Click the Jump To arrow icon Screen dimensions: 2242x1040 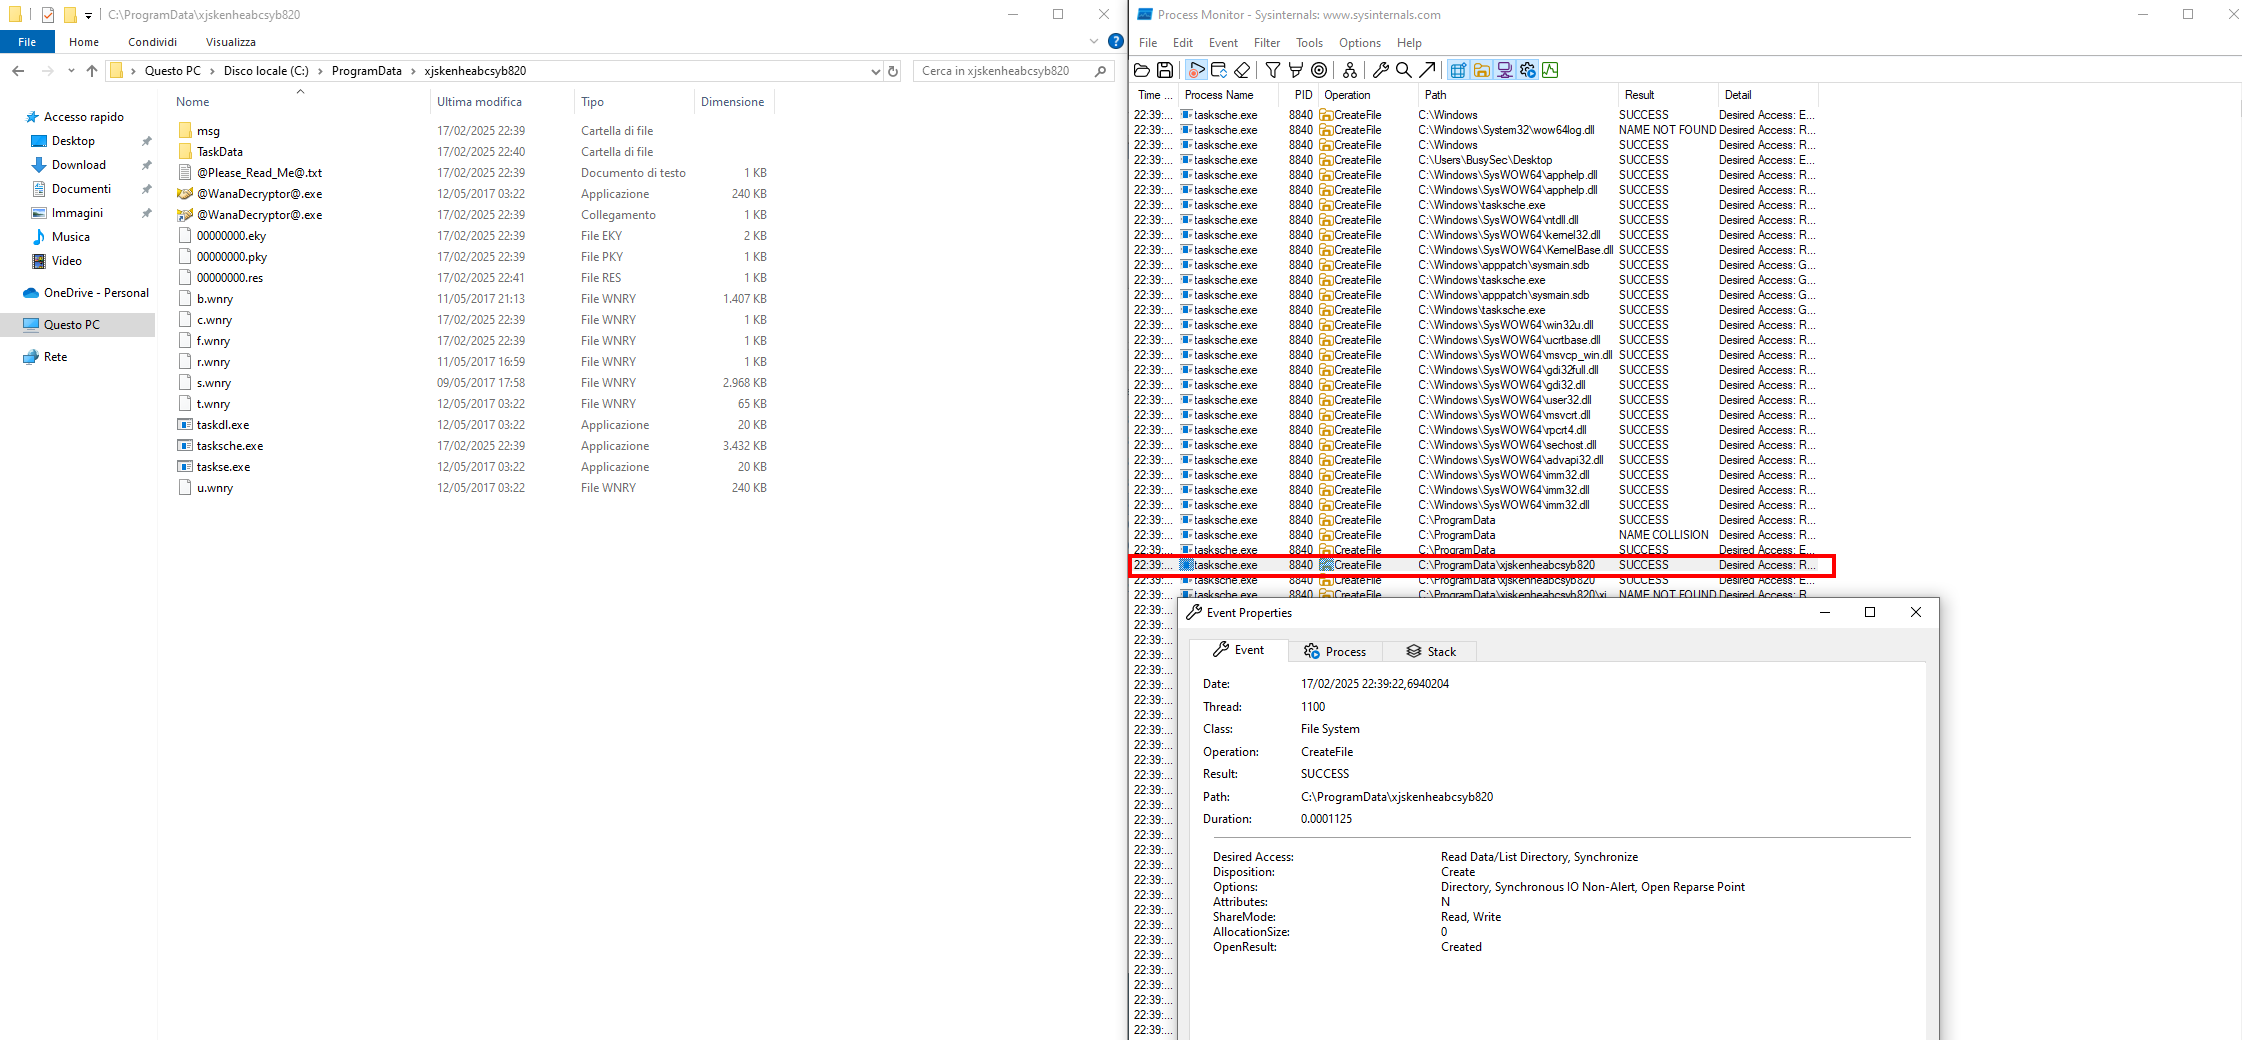[1428, 70]
